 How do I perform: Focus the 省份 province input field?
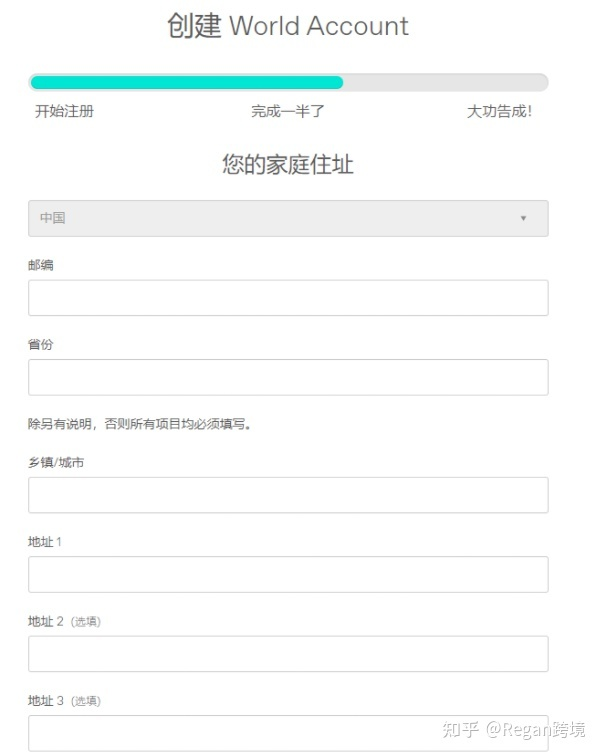[x=288, y=377]
